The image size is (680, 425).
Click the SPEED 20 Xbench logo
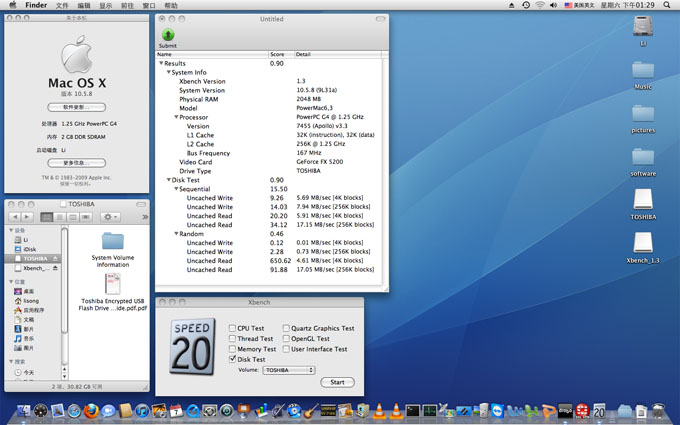(x=193, y=347)
